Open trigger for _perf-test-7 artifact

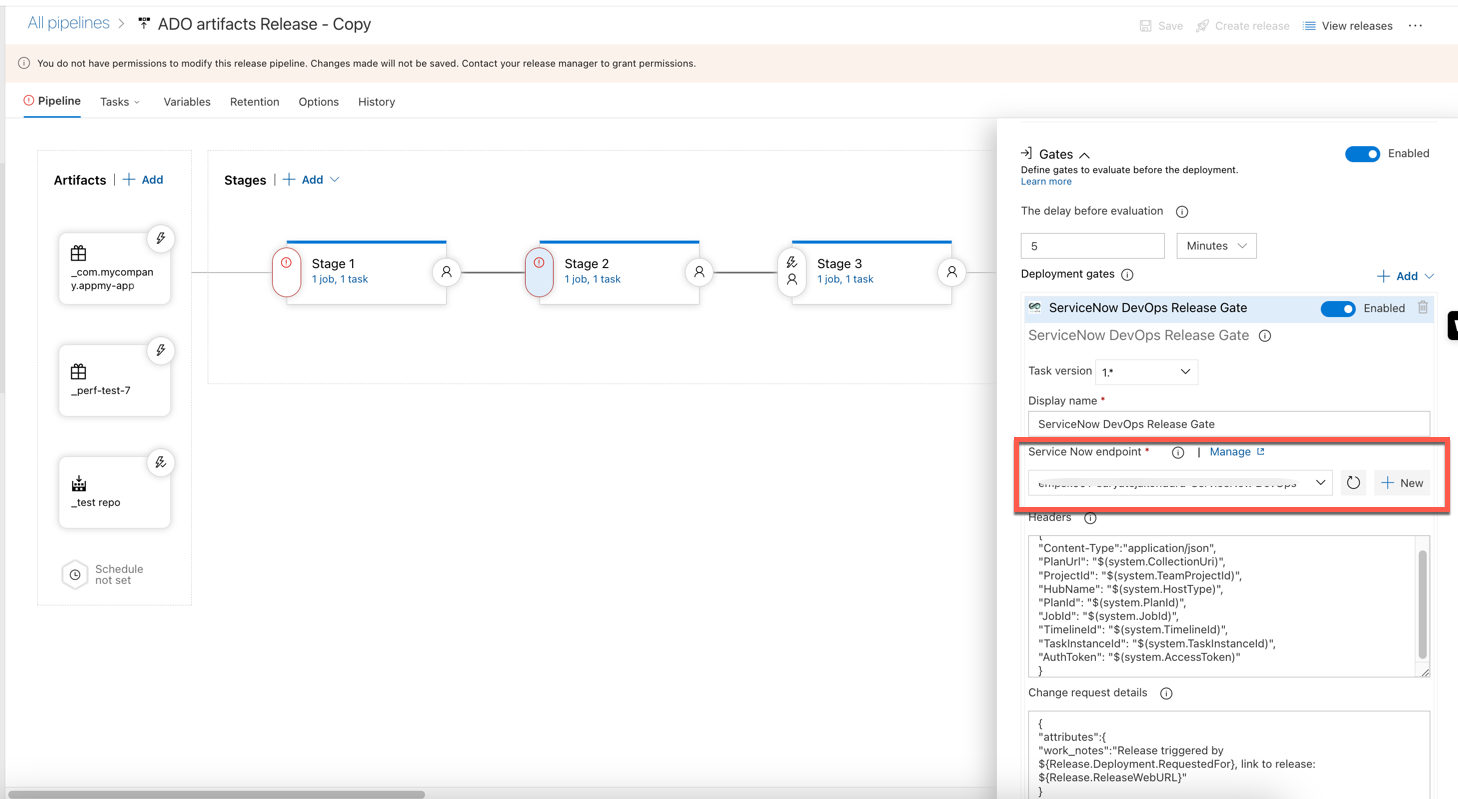pos(161,351)
